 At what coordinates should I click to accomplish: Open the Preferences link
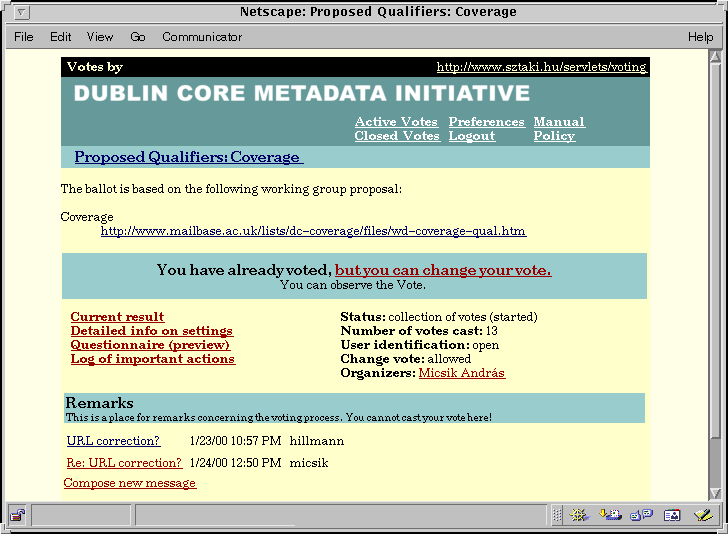(x=487, y=122)
